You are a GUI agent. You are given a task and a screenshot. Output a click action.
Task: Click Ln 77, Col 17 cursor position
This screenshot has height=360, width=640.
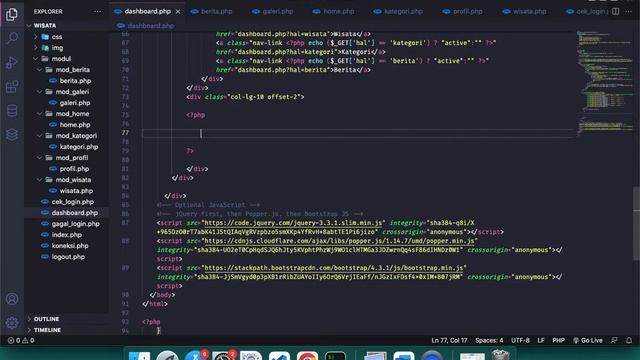pos(449,340)
